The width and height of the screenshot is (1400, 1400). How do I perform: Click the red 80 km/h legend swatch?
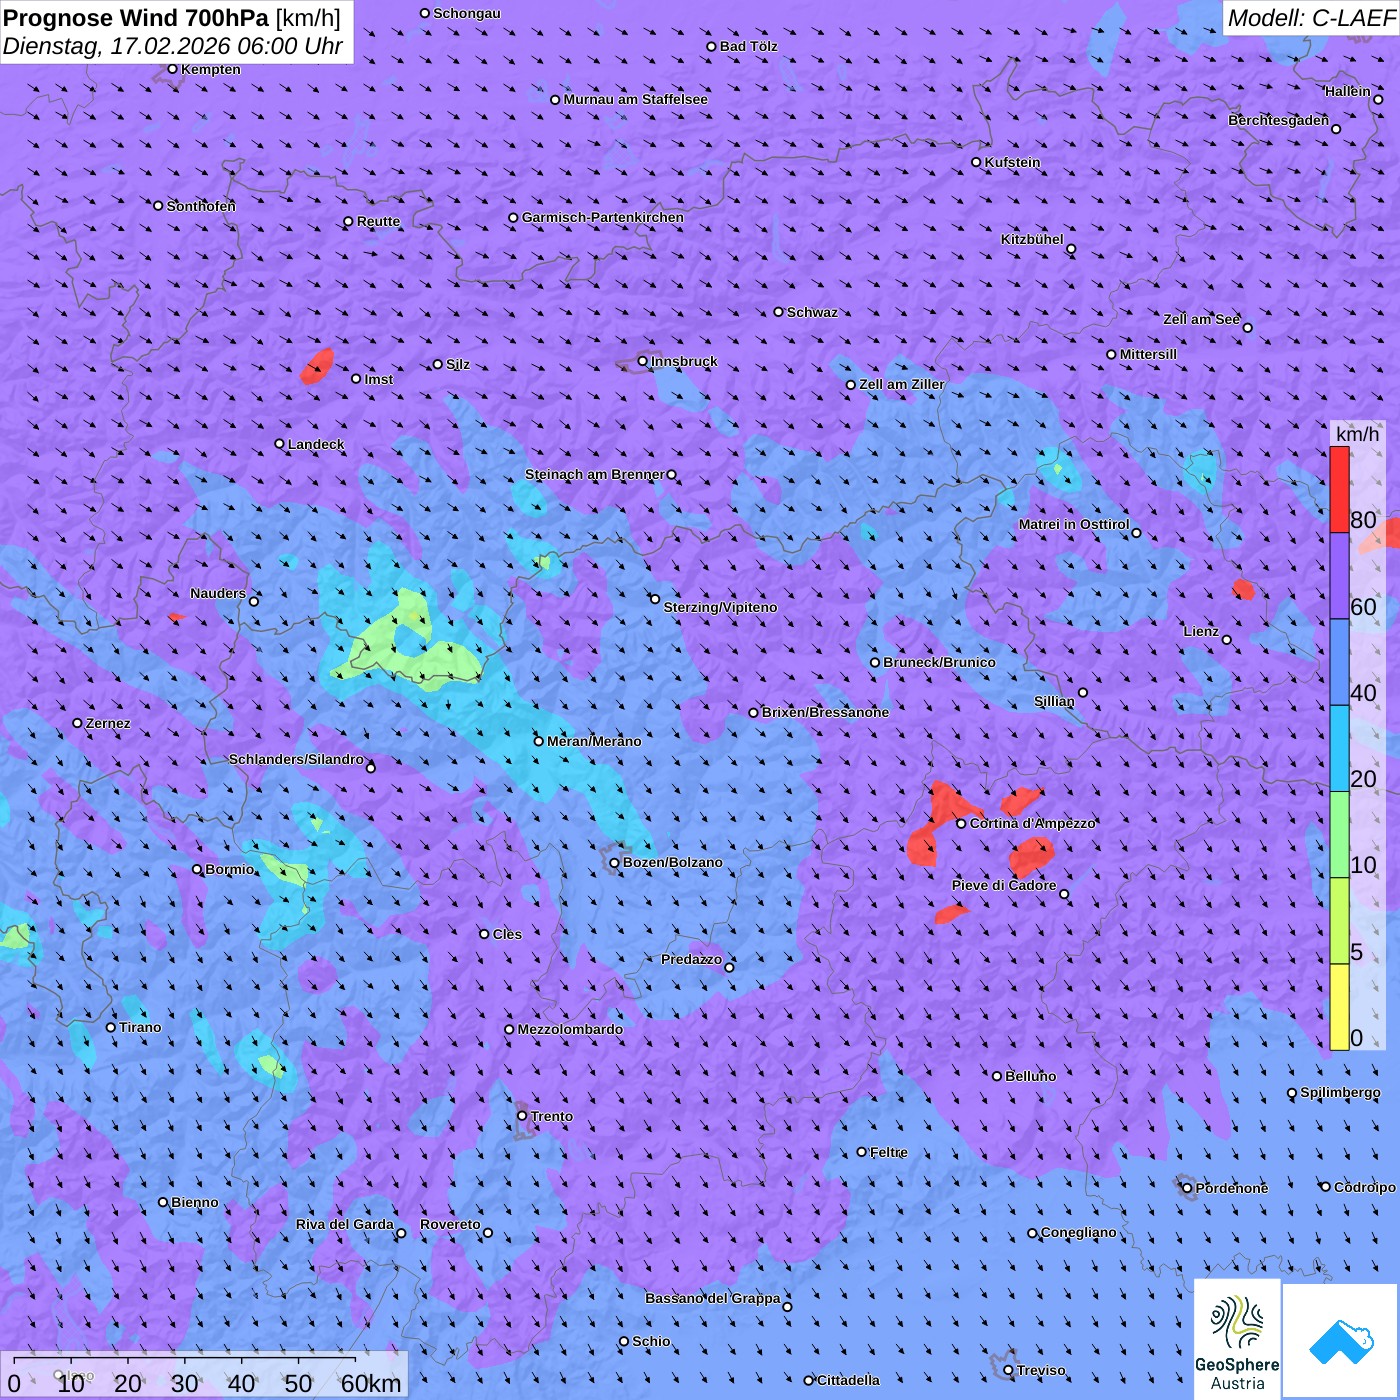[x=1339, y=489]
